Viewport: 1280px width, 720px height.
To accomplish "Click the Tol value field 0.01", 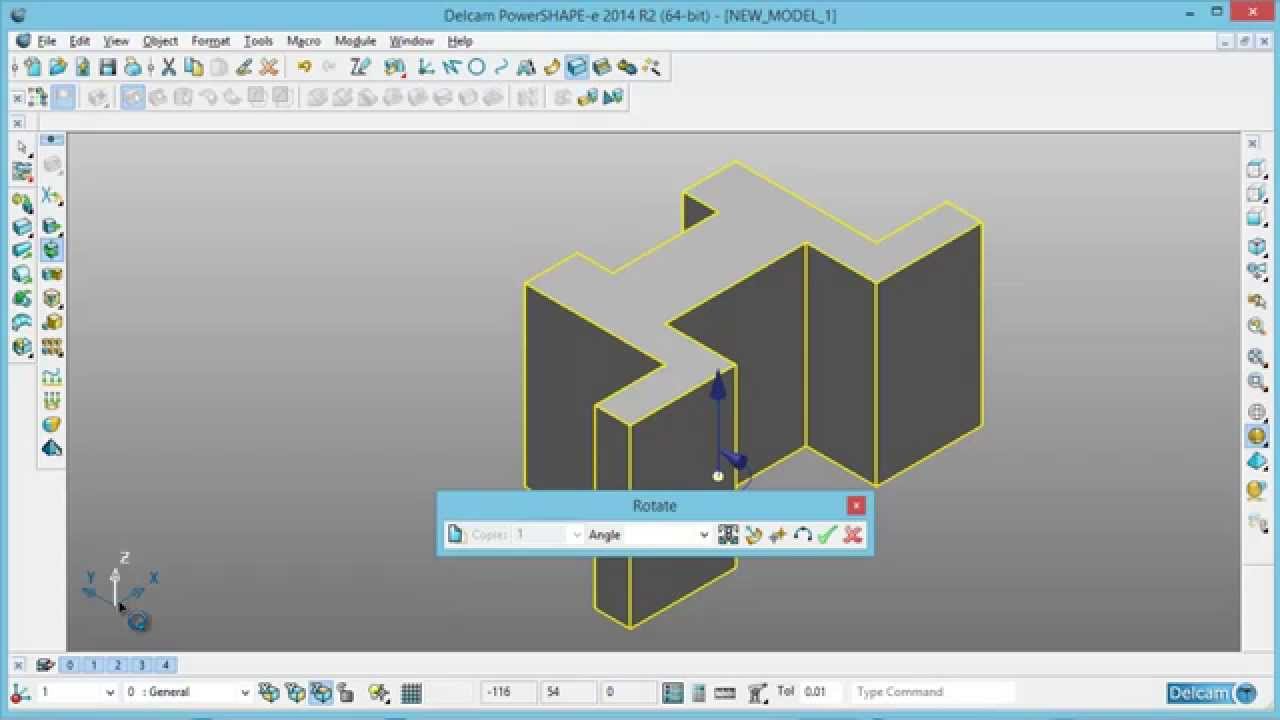I will [x=820, y=692].
